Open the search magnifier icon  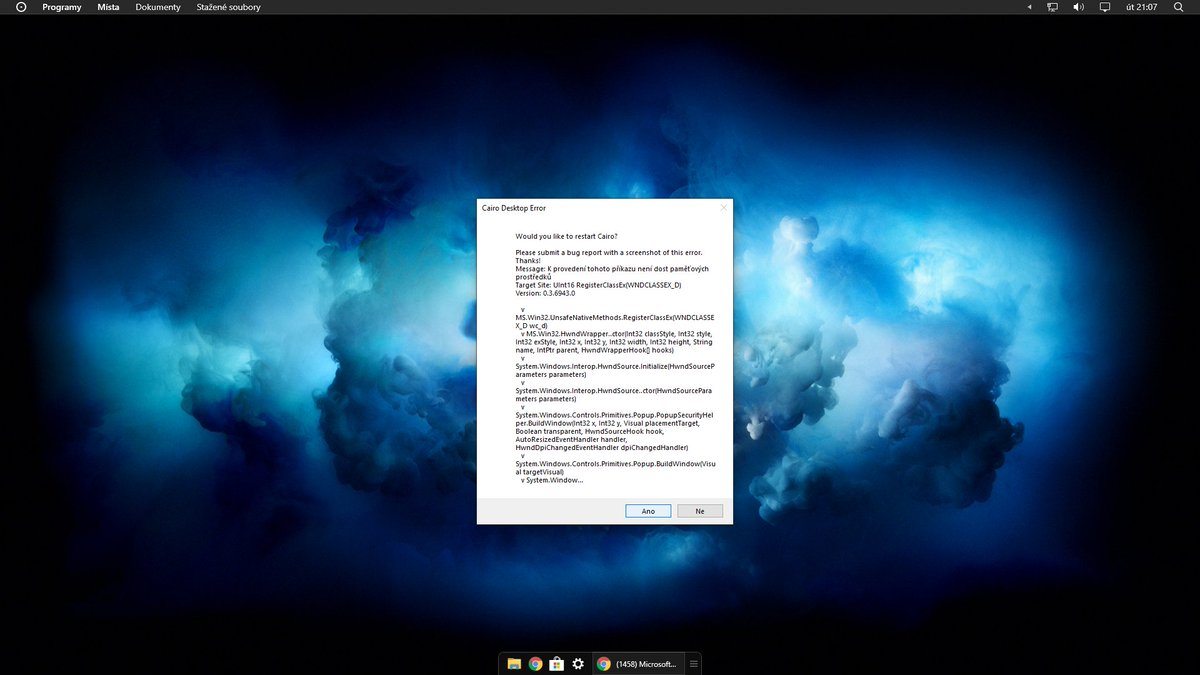pyautogui.click(x=1178, y=7)
